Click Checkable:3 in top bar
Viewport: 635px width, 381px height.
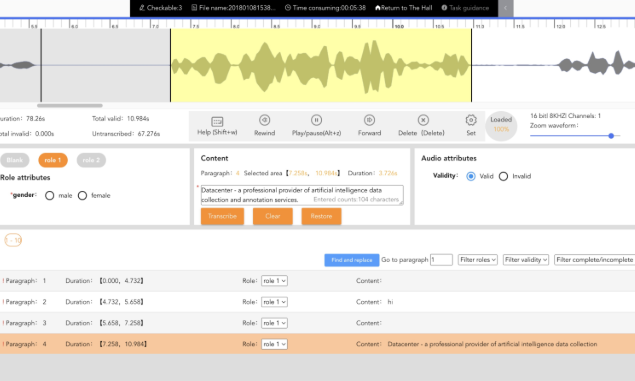pos(161,8)
